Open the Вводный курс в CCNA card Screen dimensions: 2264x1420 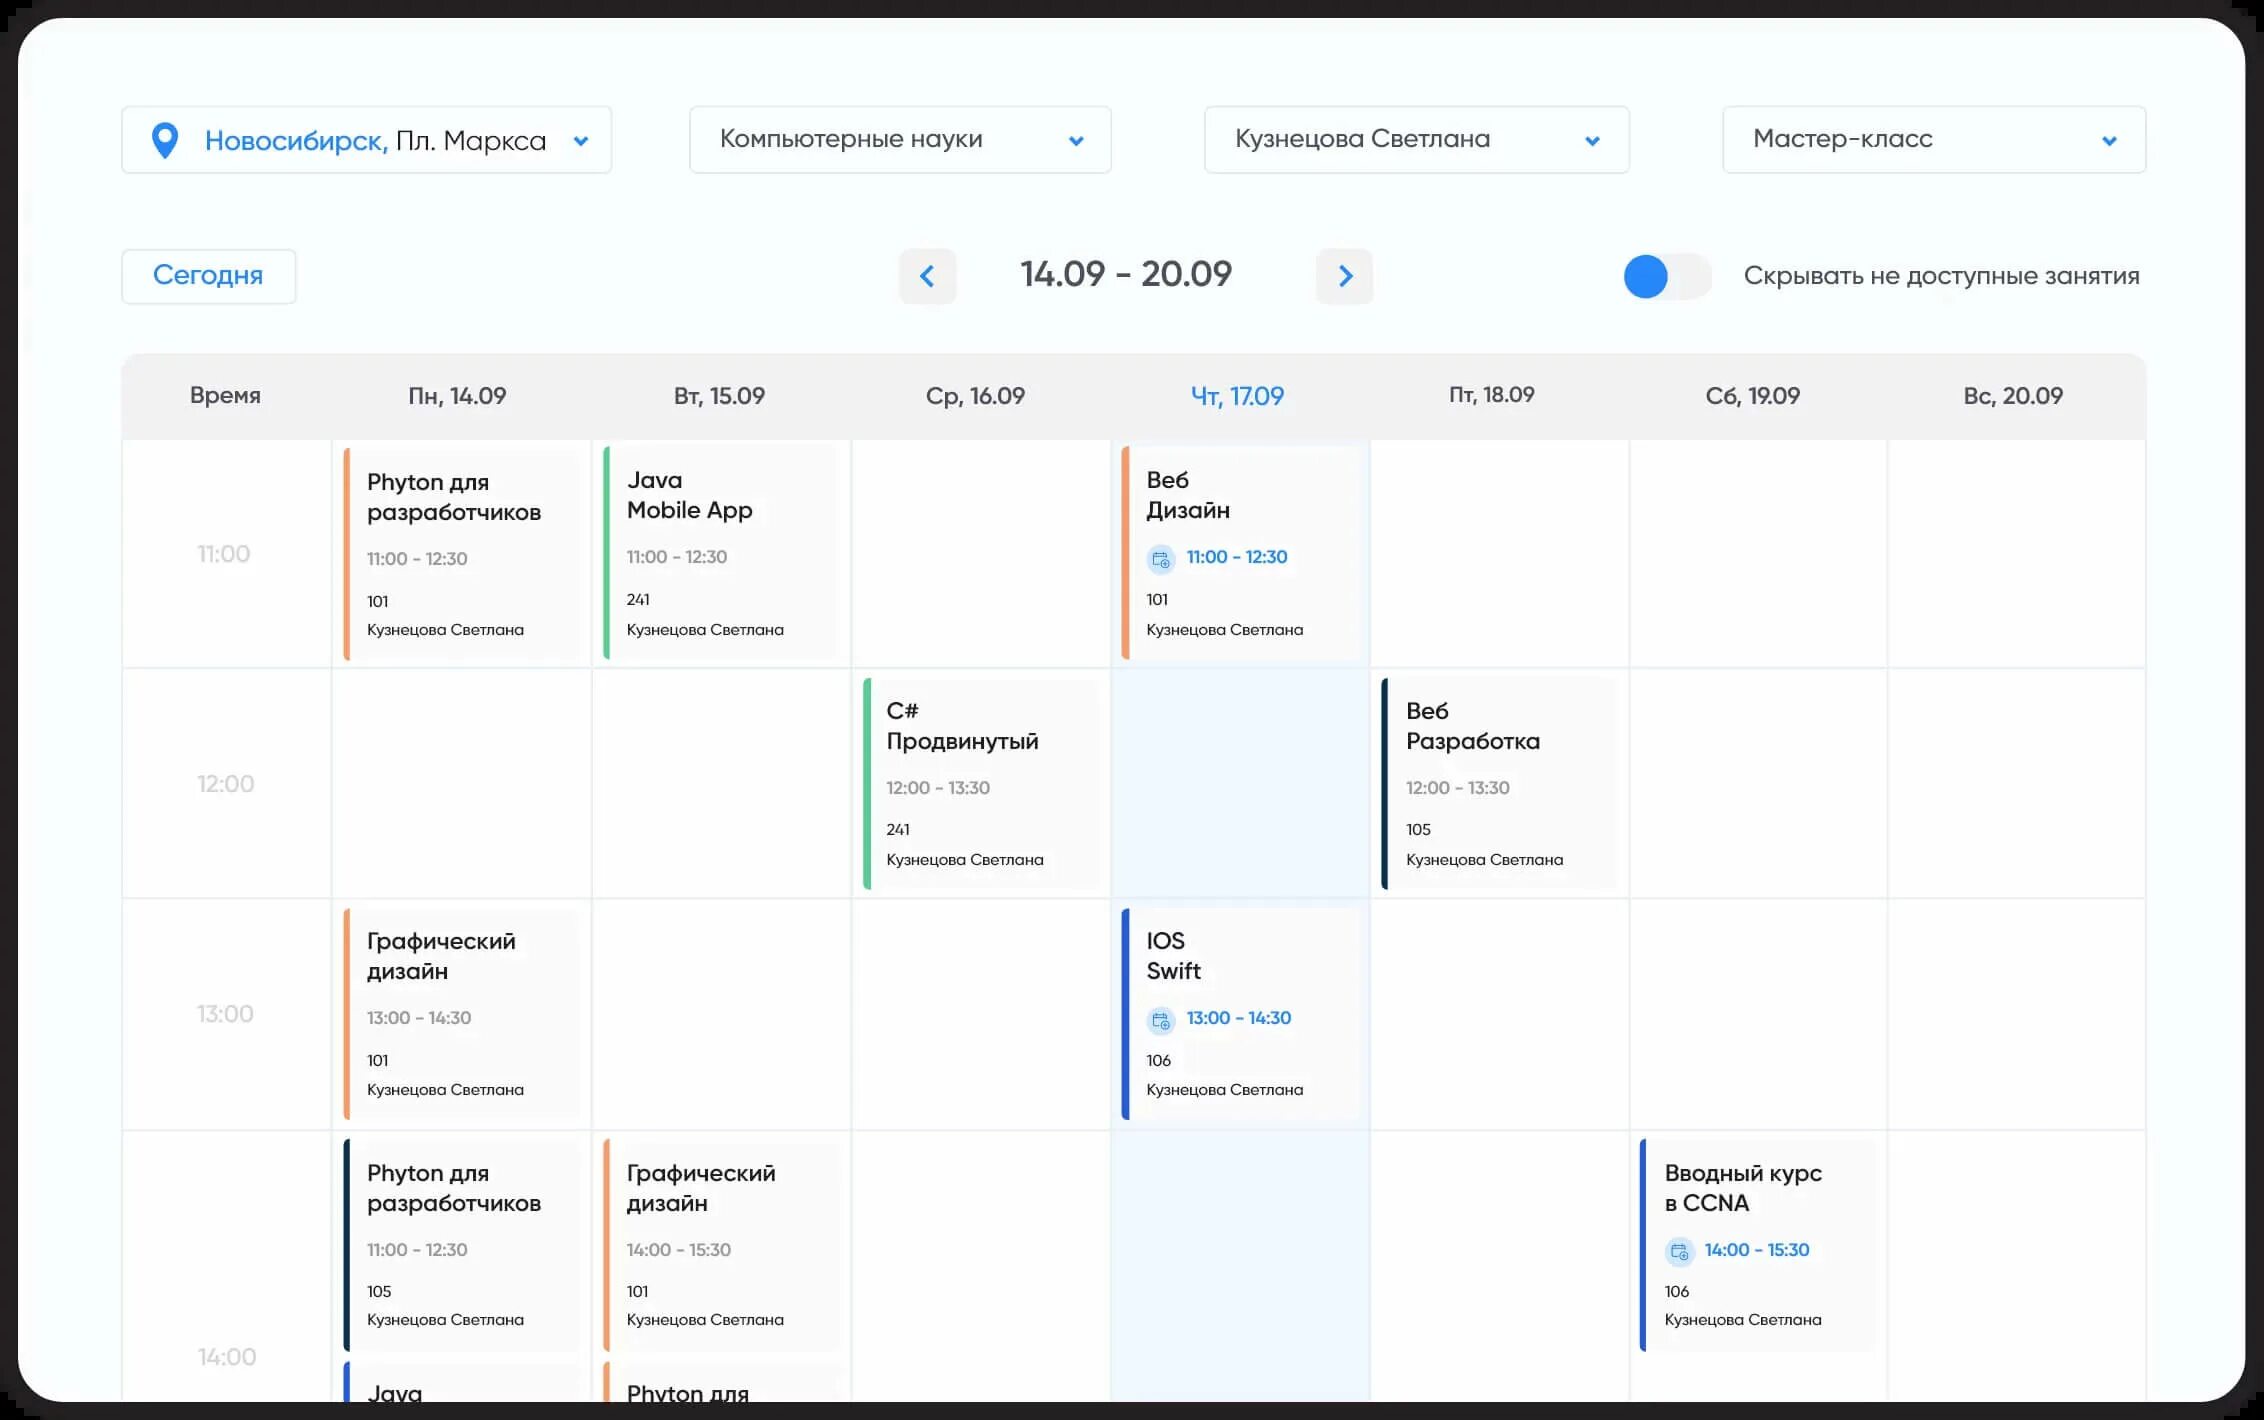[x=1759, y=1245]
